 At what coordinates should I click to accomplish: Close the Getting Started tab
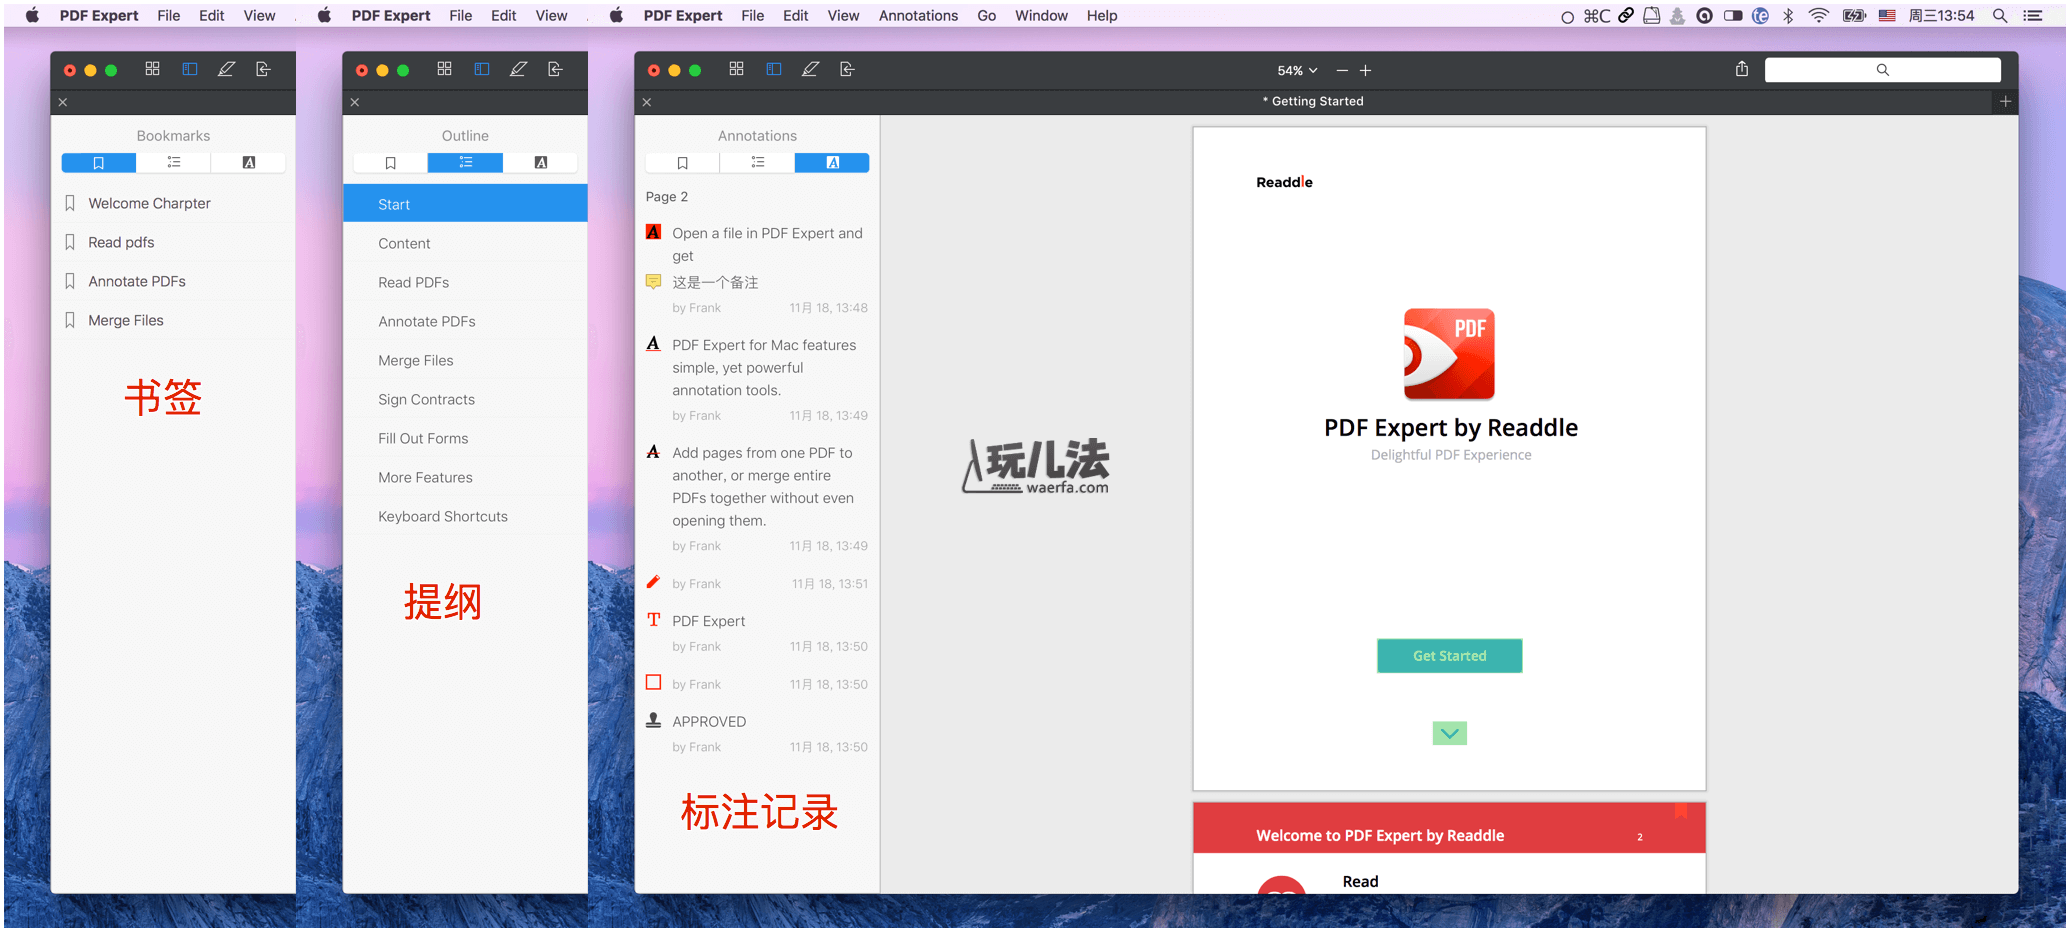(647, 102)
